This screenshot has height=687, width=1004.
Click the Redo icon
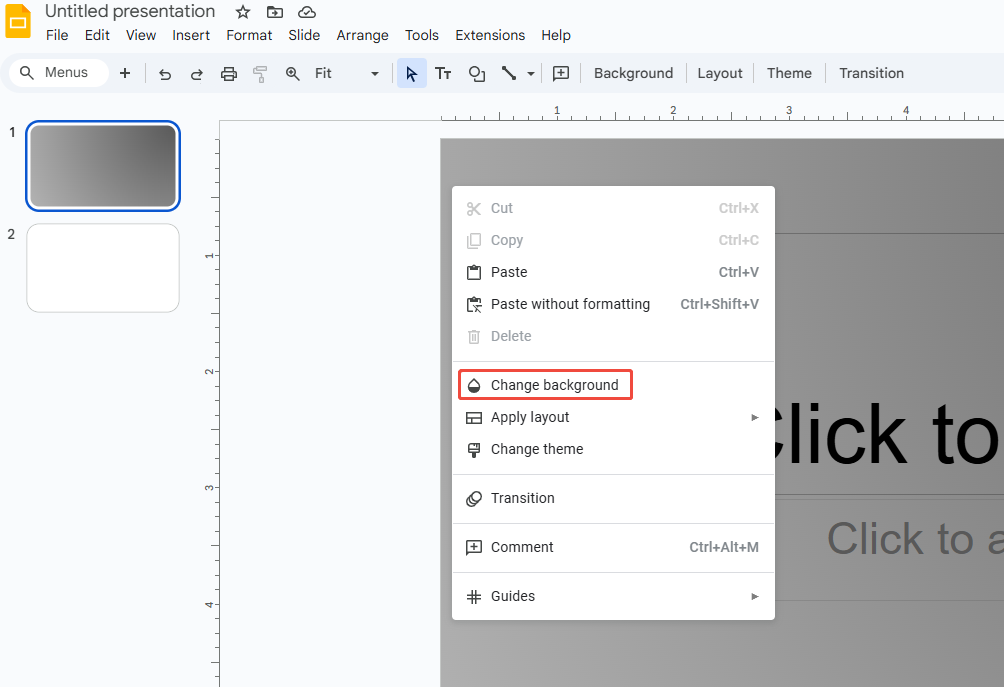click(x=197, y=73)
